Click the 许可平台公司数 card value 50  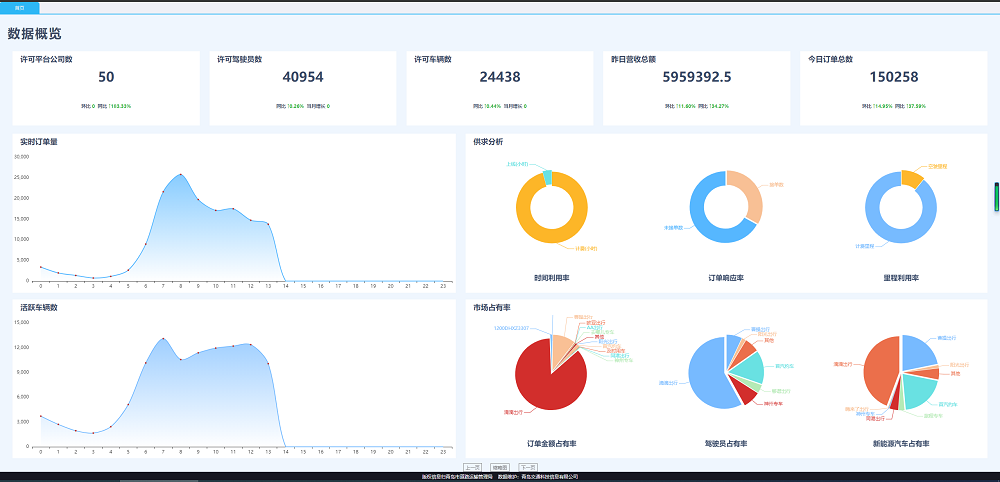(106, 77)
